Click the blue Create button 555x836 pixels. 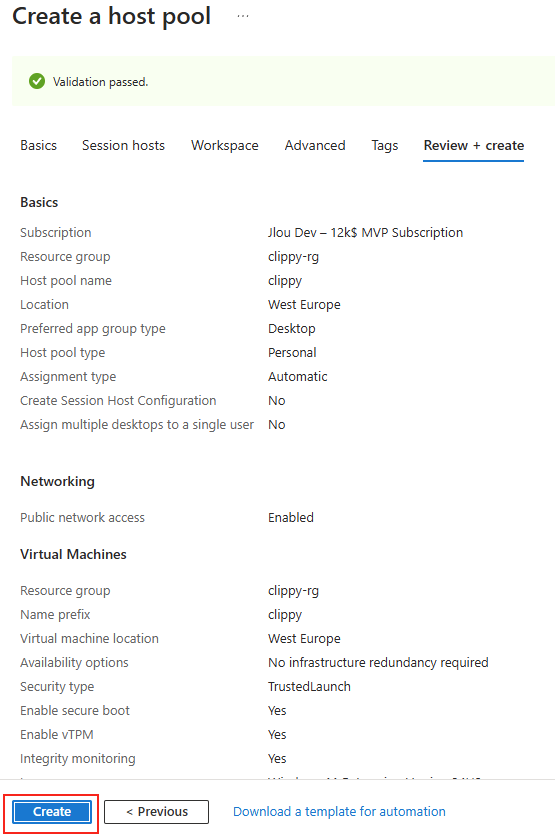[52, 811]
